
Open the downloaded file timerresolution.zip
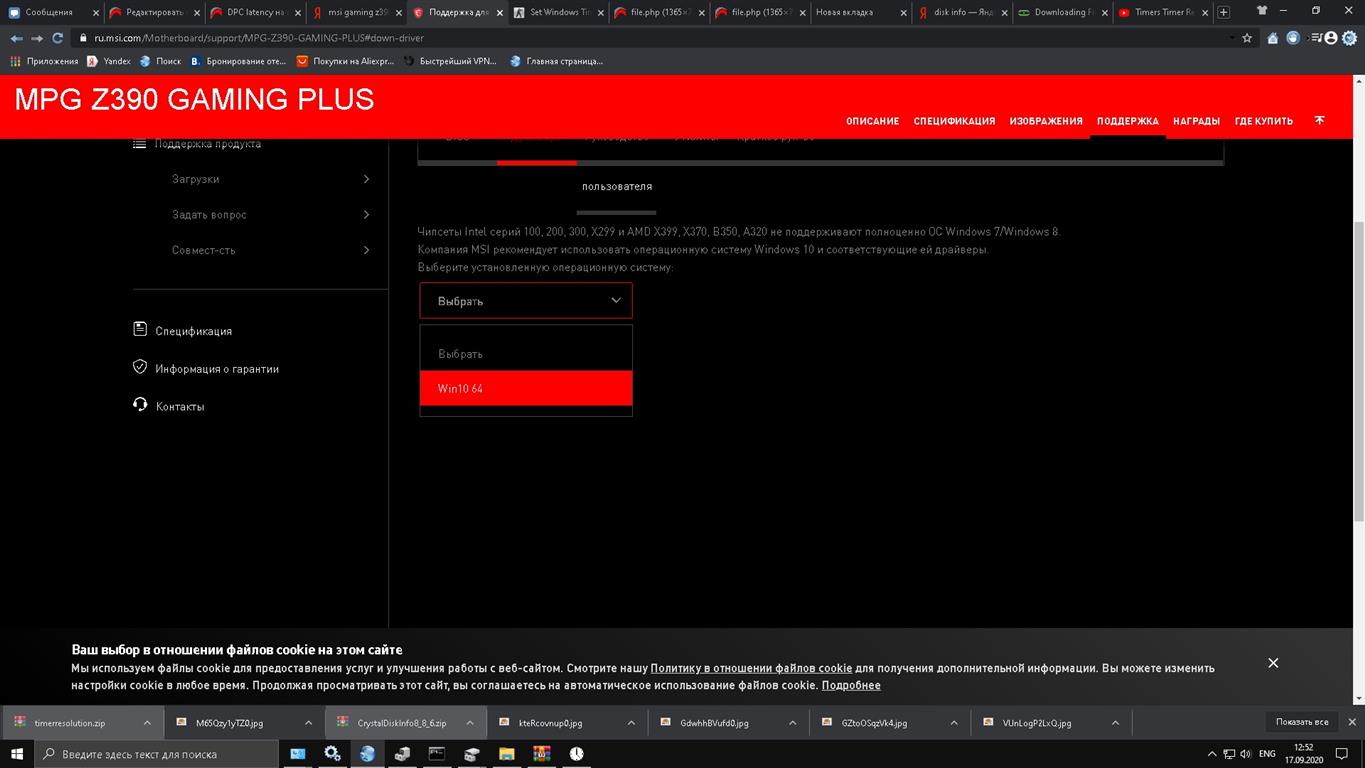(x=70, y=722)
